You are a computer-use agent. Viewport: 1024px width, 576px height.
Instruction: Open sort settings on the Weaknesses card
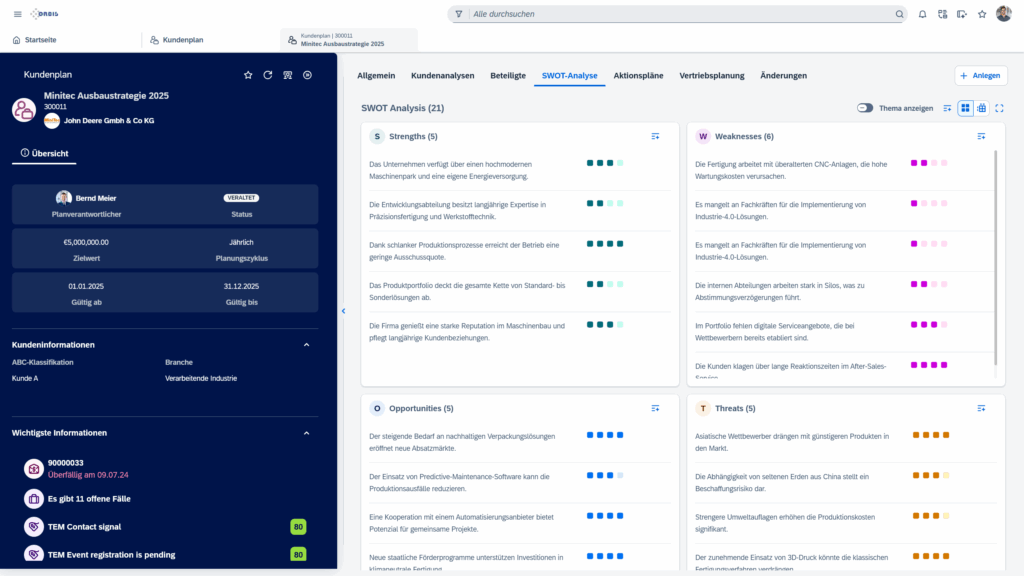(982, 136)
